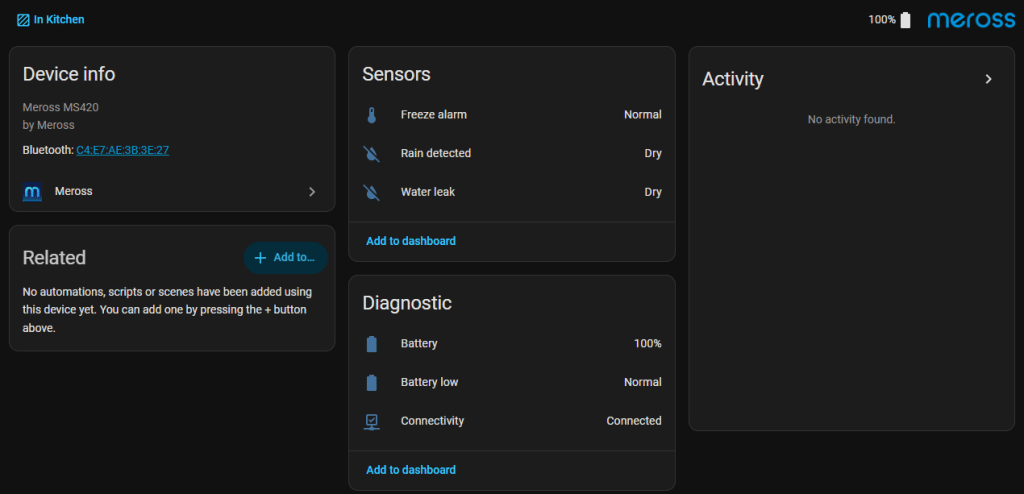Open the Battery diagnostic entry
This screenshot has height=494, width=1024.
point(512,344)
